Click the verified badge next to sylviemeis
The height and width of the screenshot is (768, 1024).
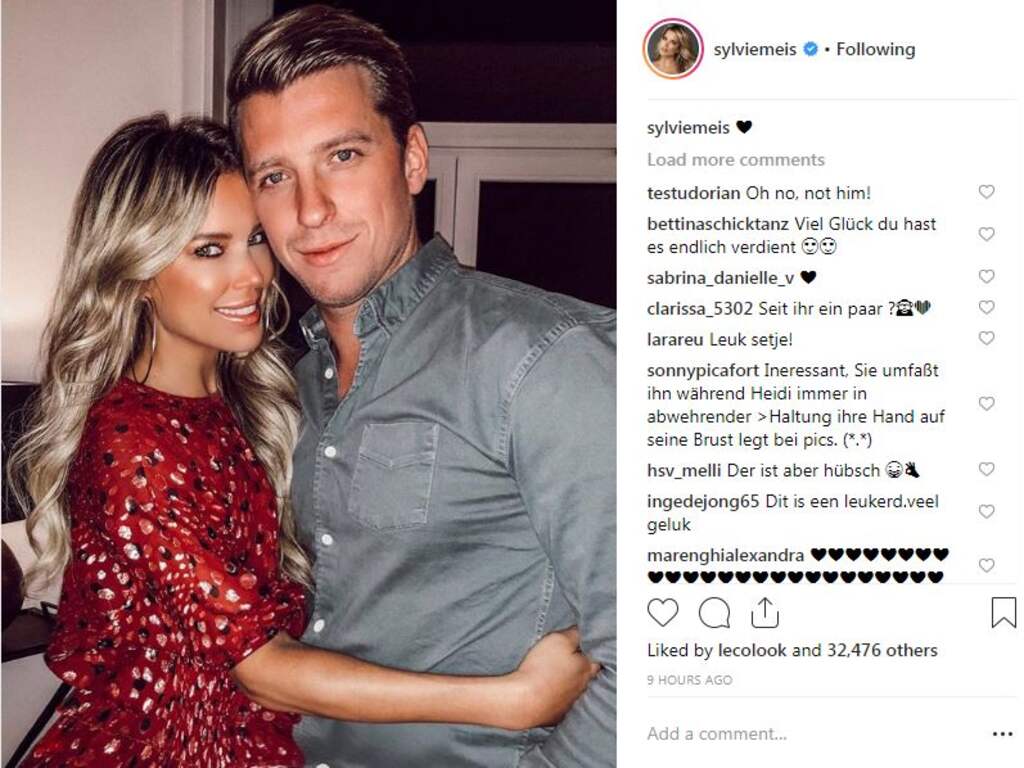point(810,49)
